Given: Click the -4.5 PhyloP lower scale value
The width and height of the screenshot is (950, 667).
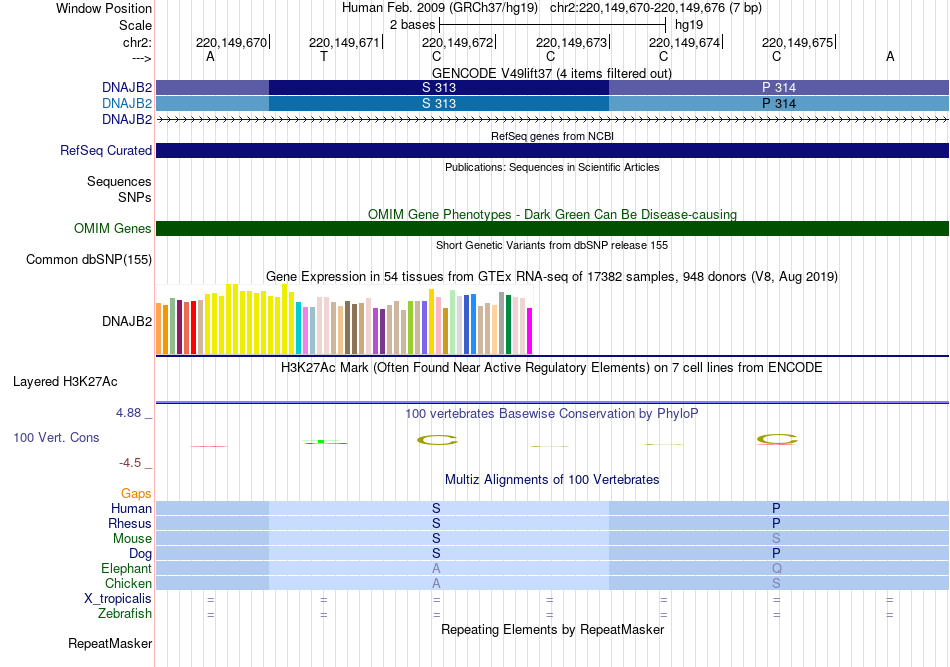Looking at the screenshot, I should [130, 463].
